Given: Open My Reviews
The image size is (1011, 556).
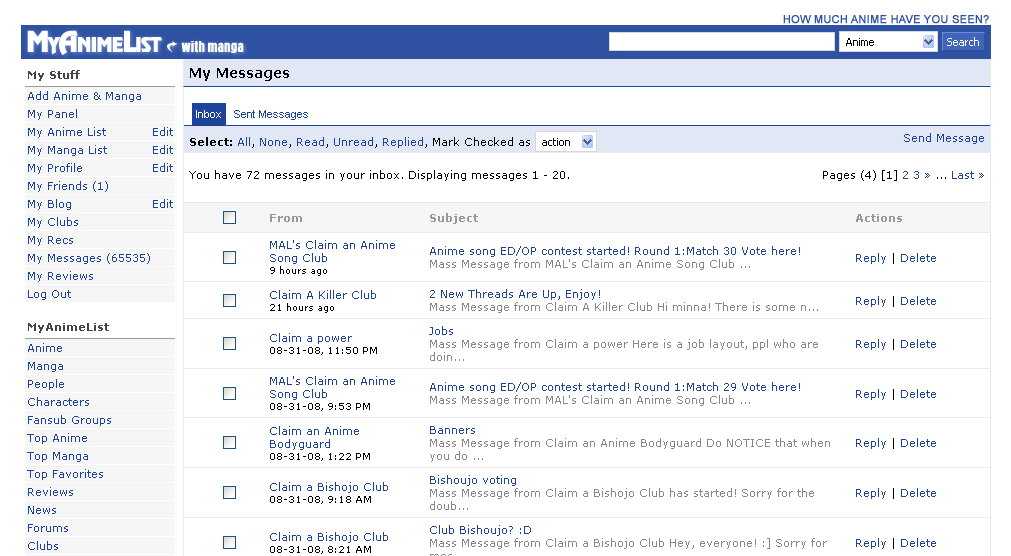Looking at the screenshot, I should pos(60,277).
